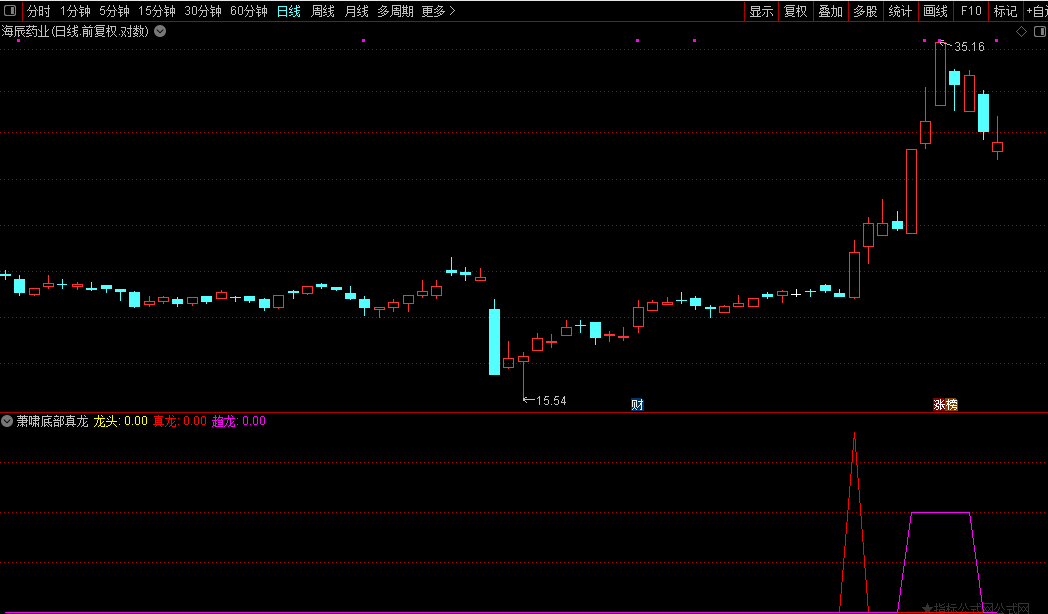The image size is (1048, 614).
Task: Click the 叠加 overlay button
Action: [831, 11]
